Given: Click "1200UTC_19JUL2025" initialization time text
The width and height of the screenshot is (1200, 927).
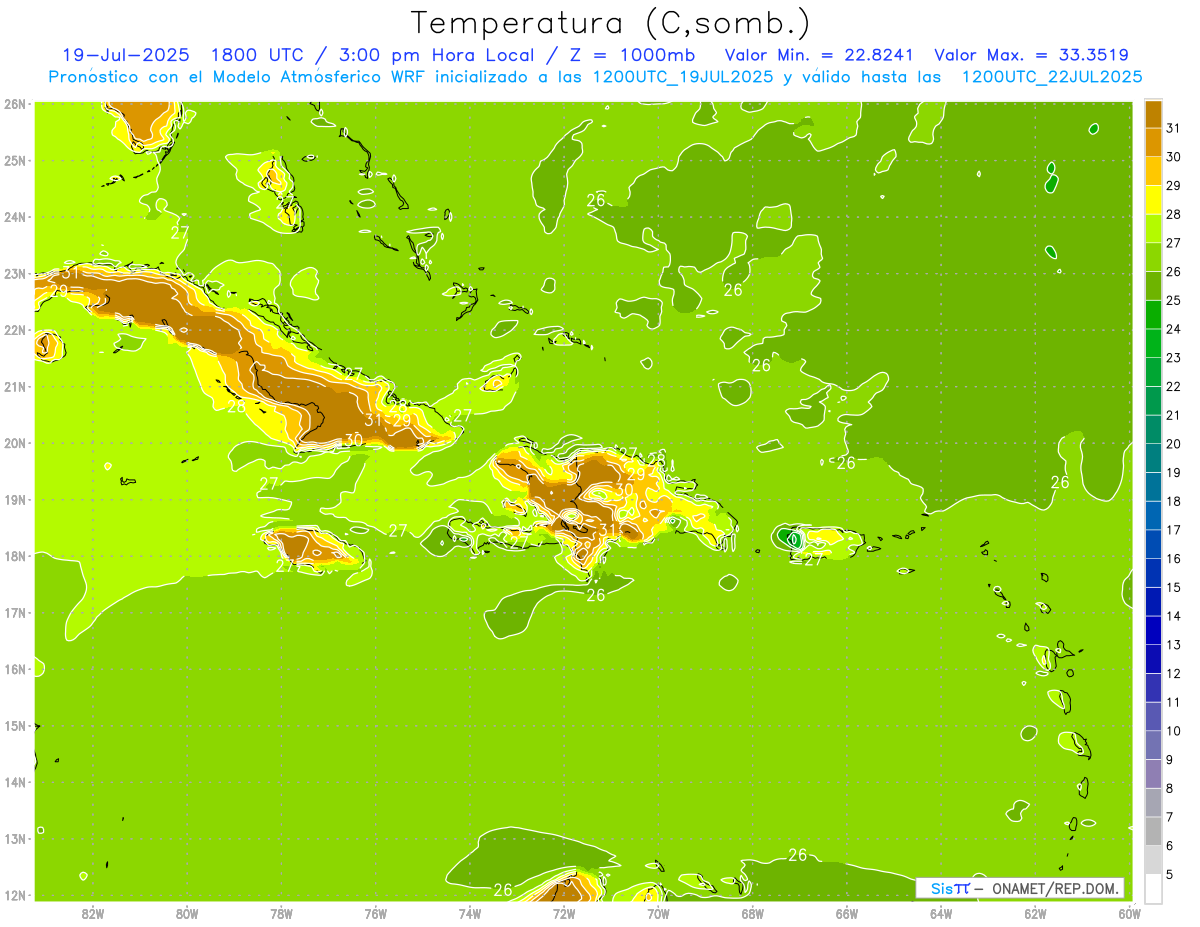Looking at the screenshot, I should (683, 77).
